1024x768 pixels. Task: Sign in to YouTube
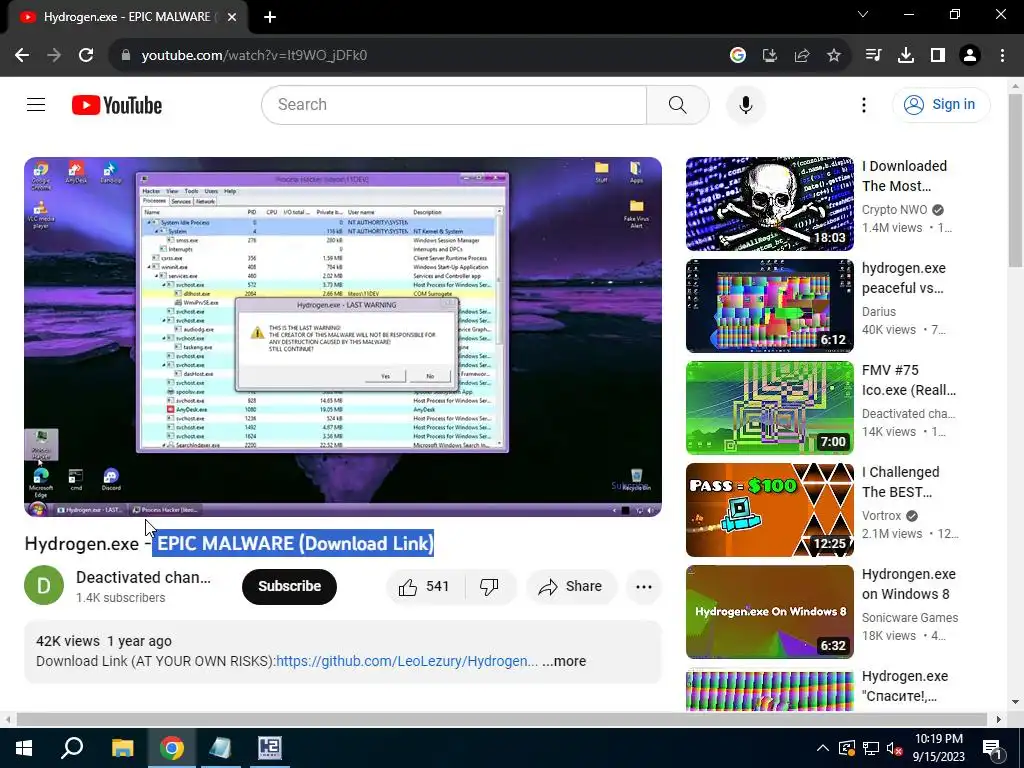(x=941, y=104)
